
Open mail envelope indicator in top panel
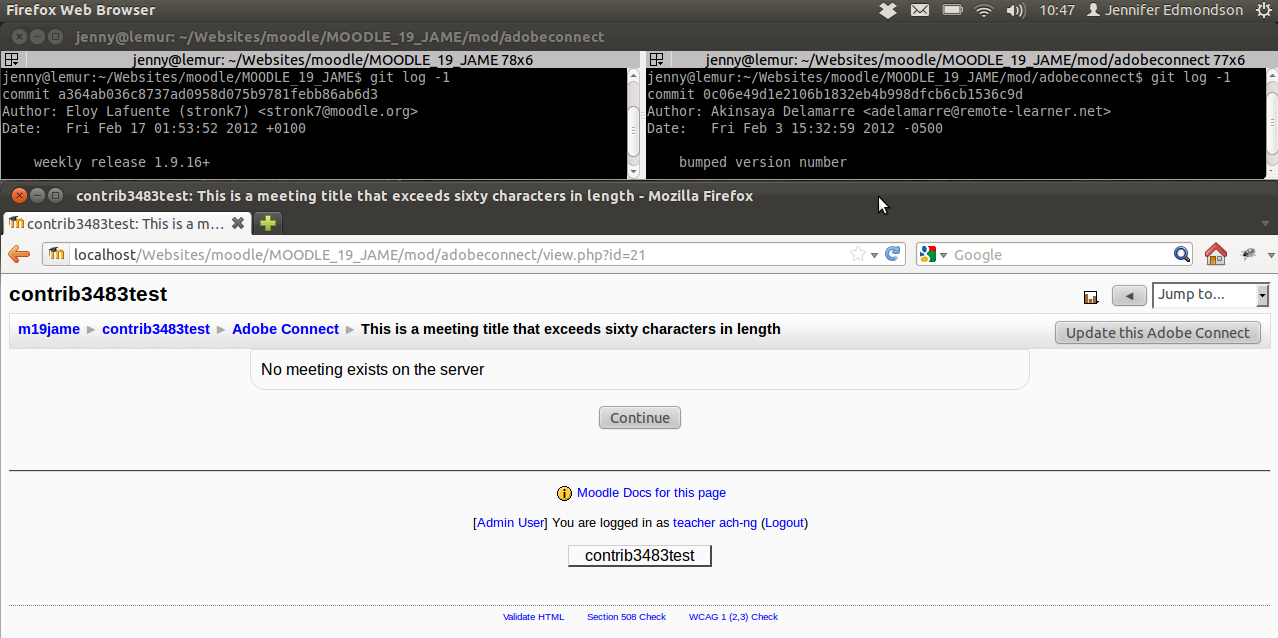(x=920, y=10)
